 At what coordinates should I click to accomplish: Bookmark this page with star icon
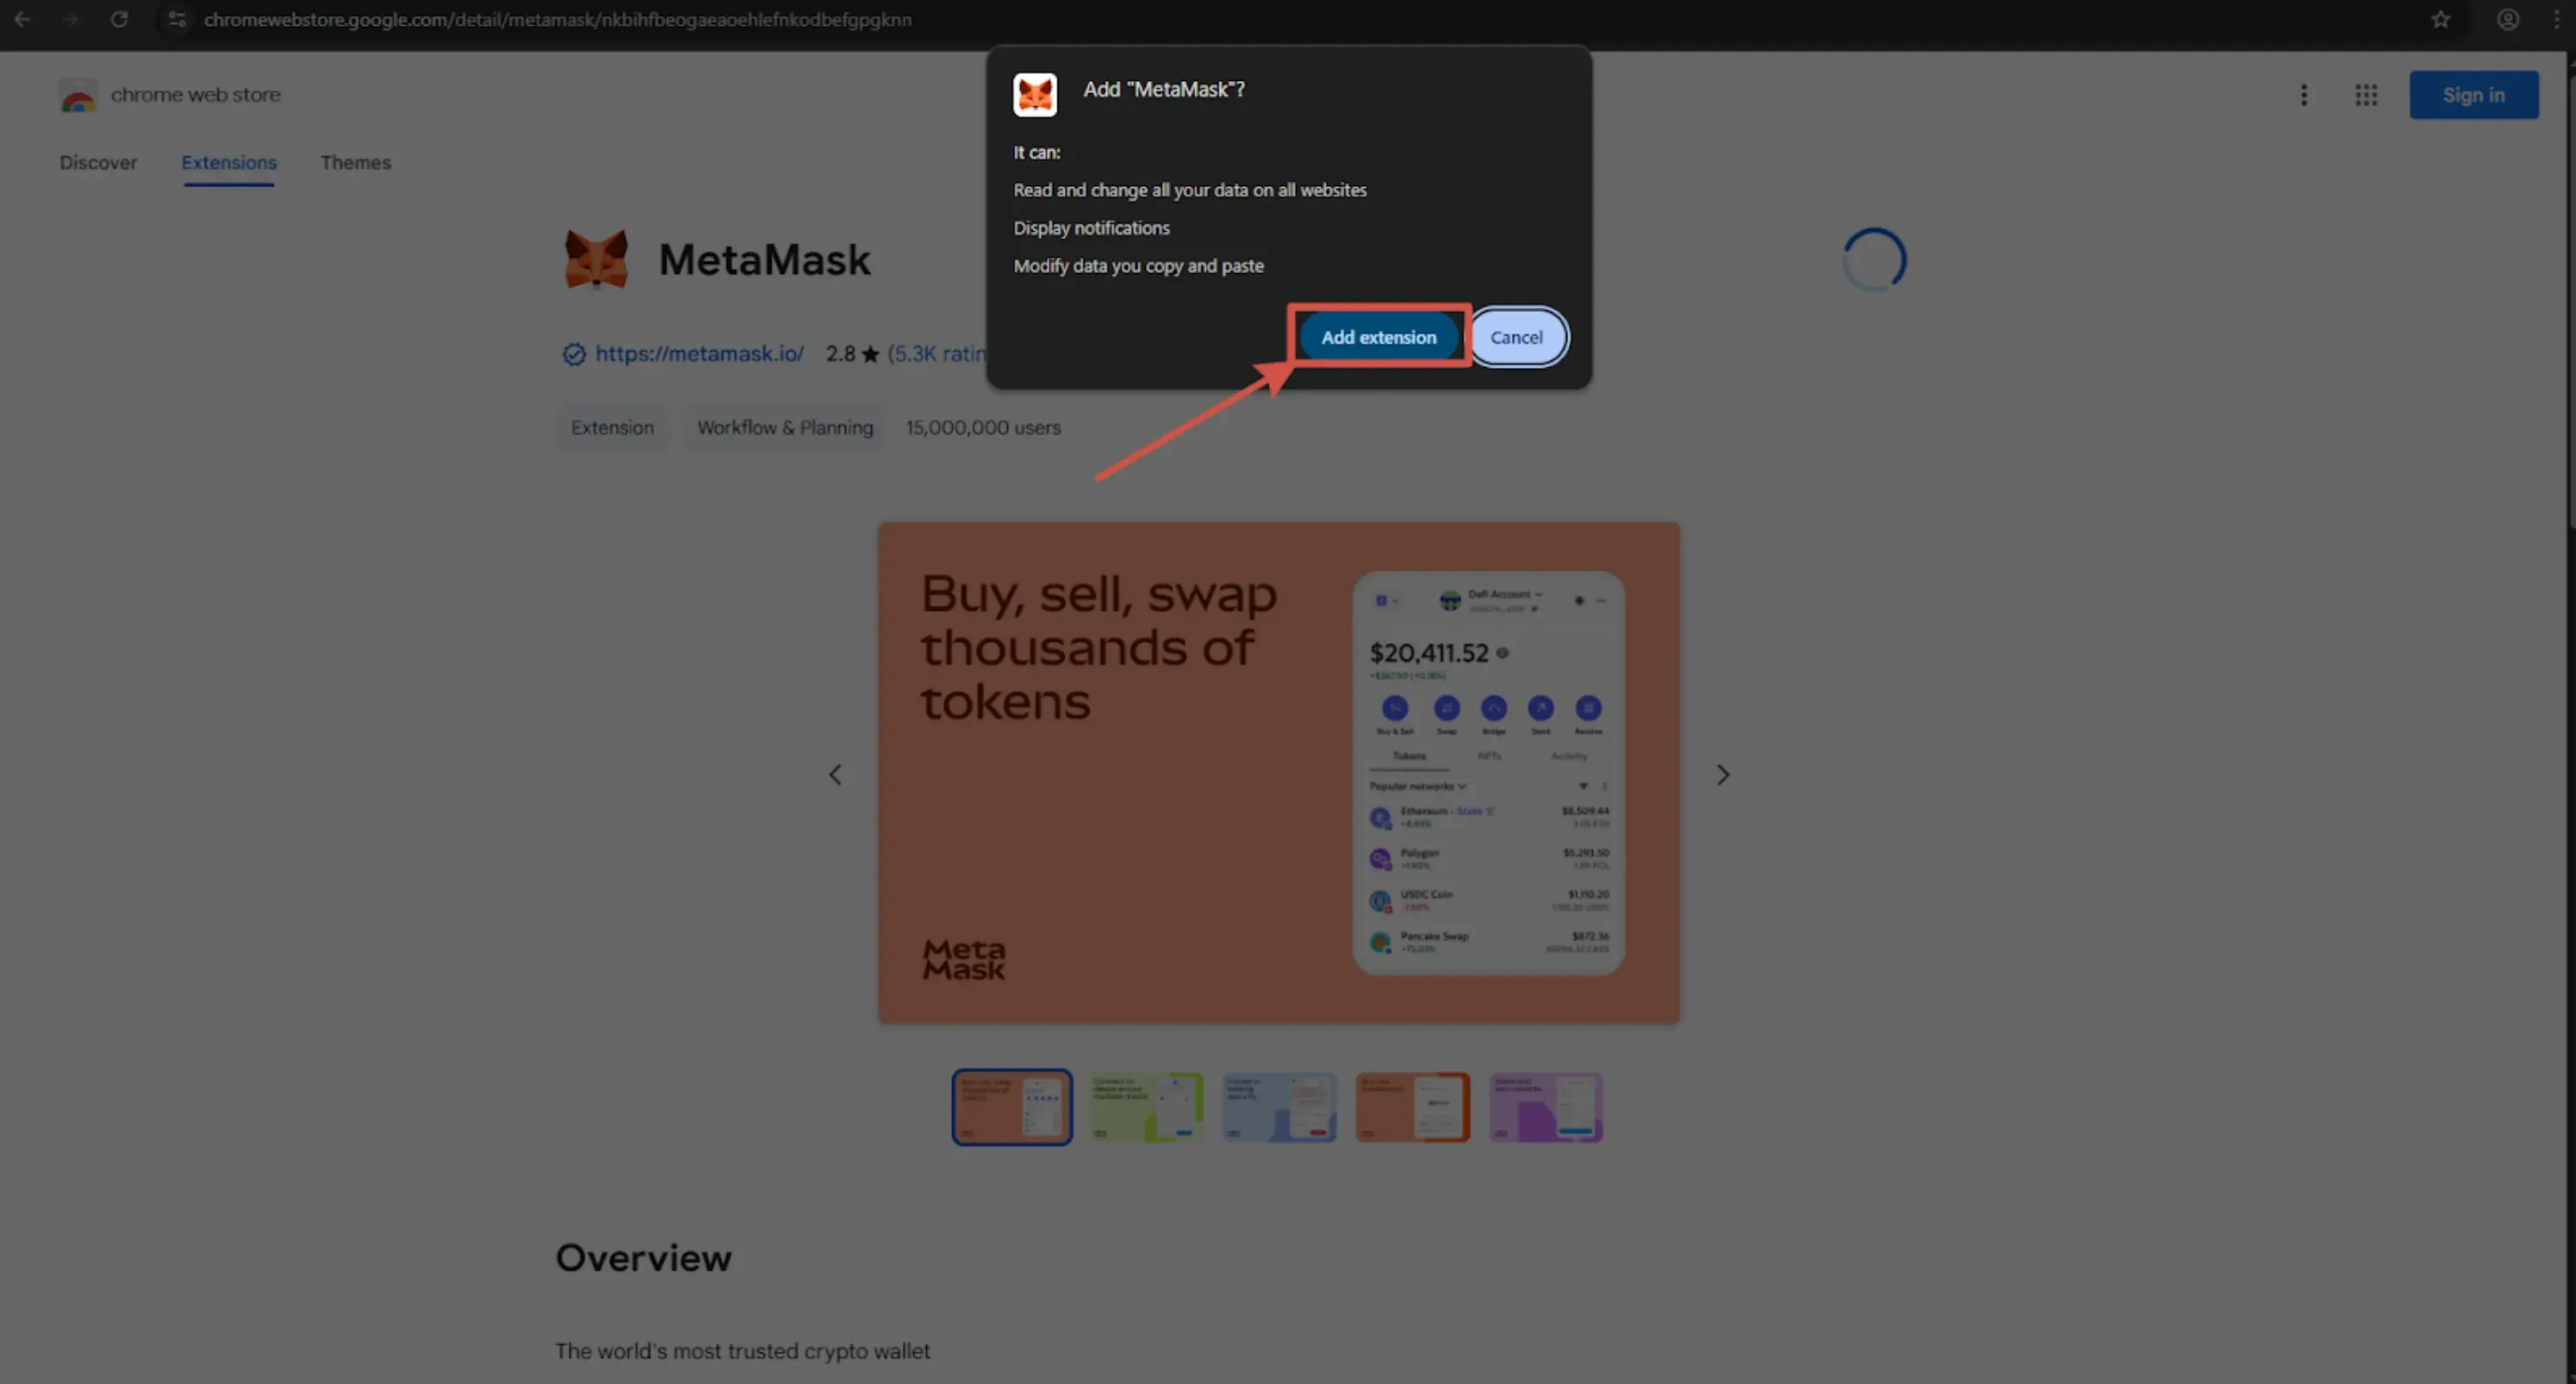pos(2440,19)
